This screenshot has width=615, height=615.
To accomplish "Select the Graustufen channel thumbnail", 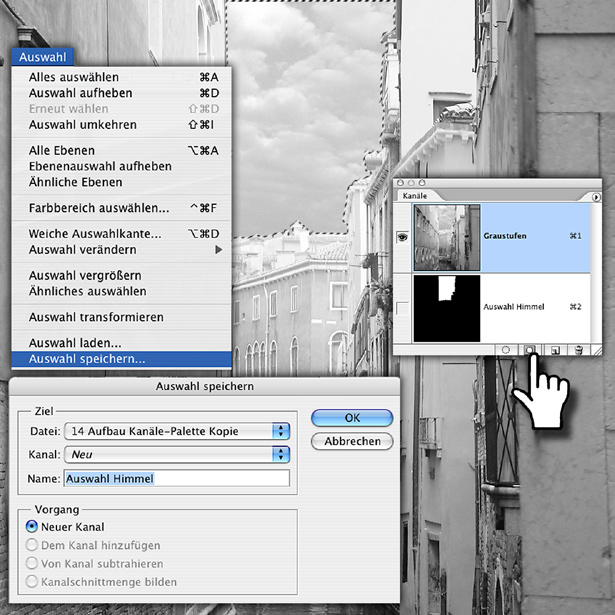I will [447, 237].
